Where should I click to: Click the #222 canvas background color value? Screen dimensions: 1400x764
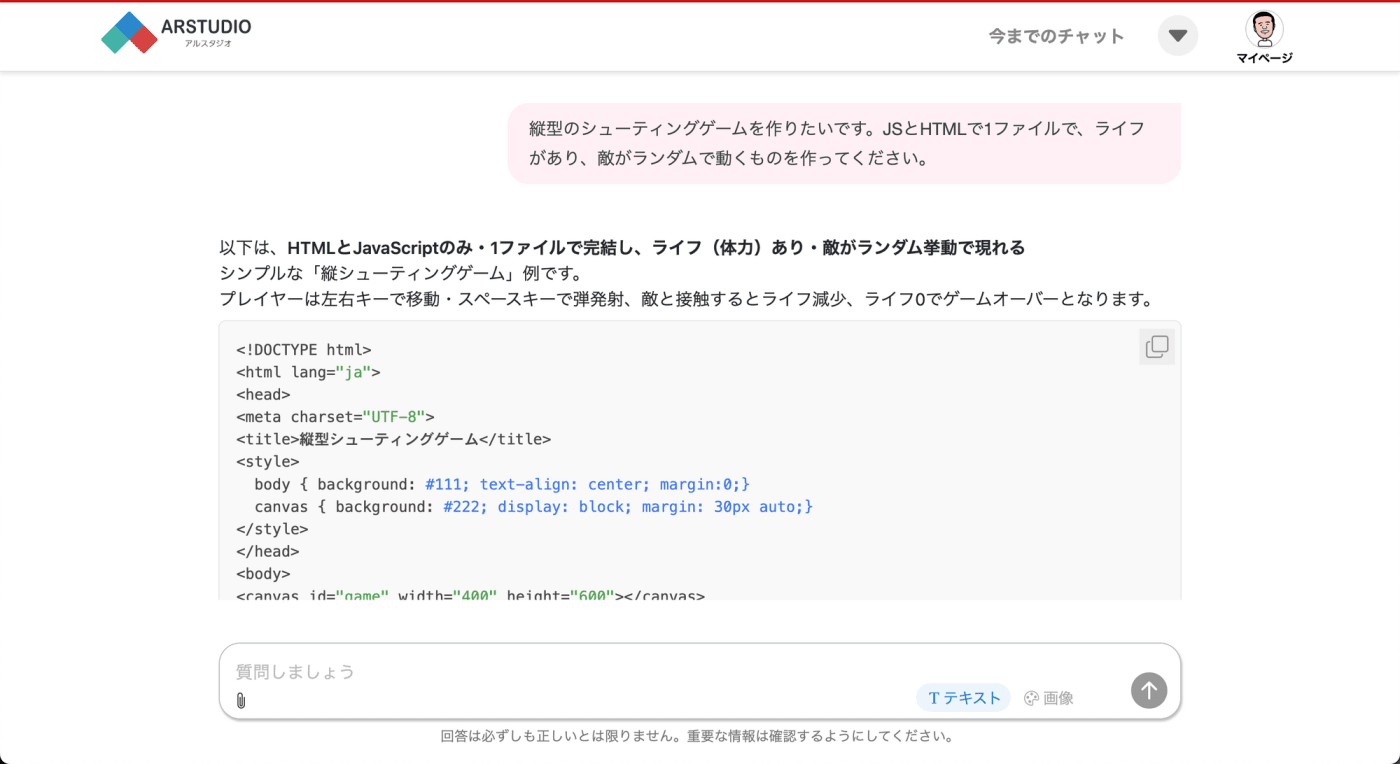(465, 507)
